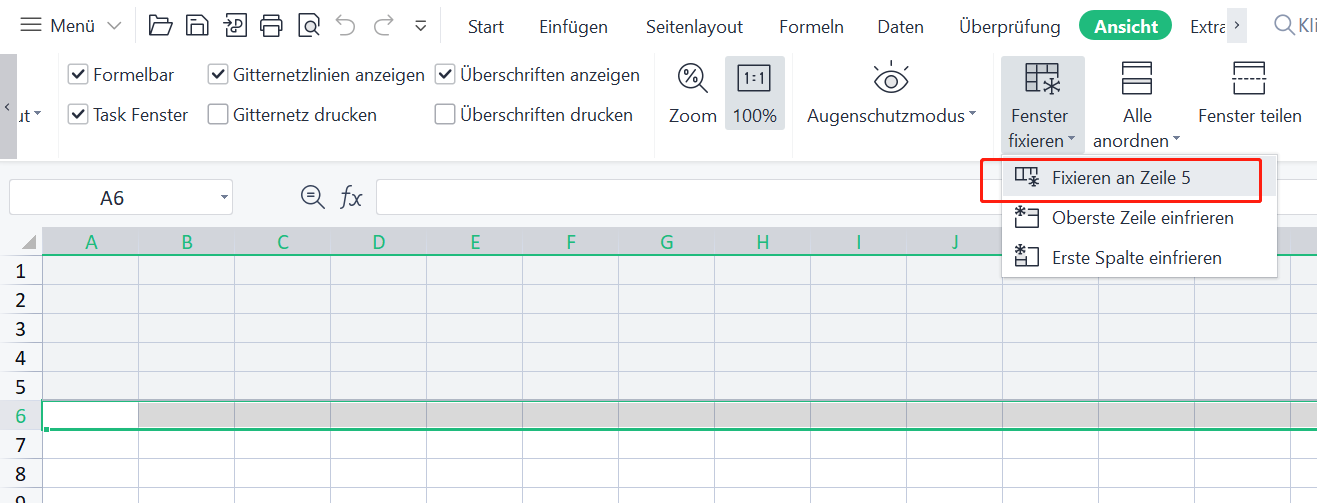Toggle Gitternetzlinien anzeigen checkbox

218,75
